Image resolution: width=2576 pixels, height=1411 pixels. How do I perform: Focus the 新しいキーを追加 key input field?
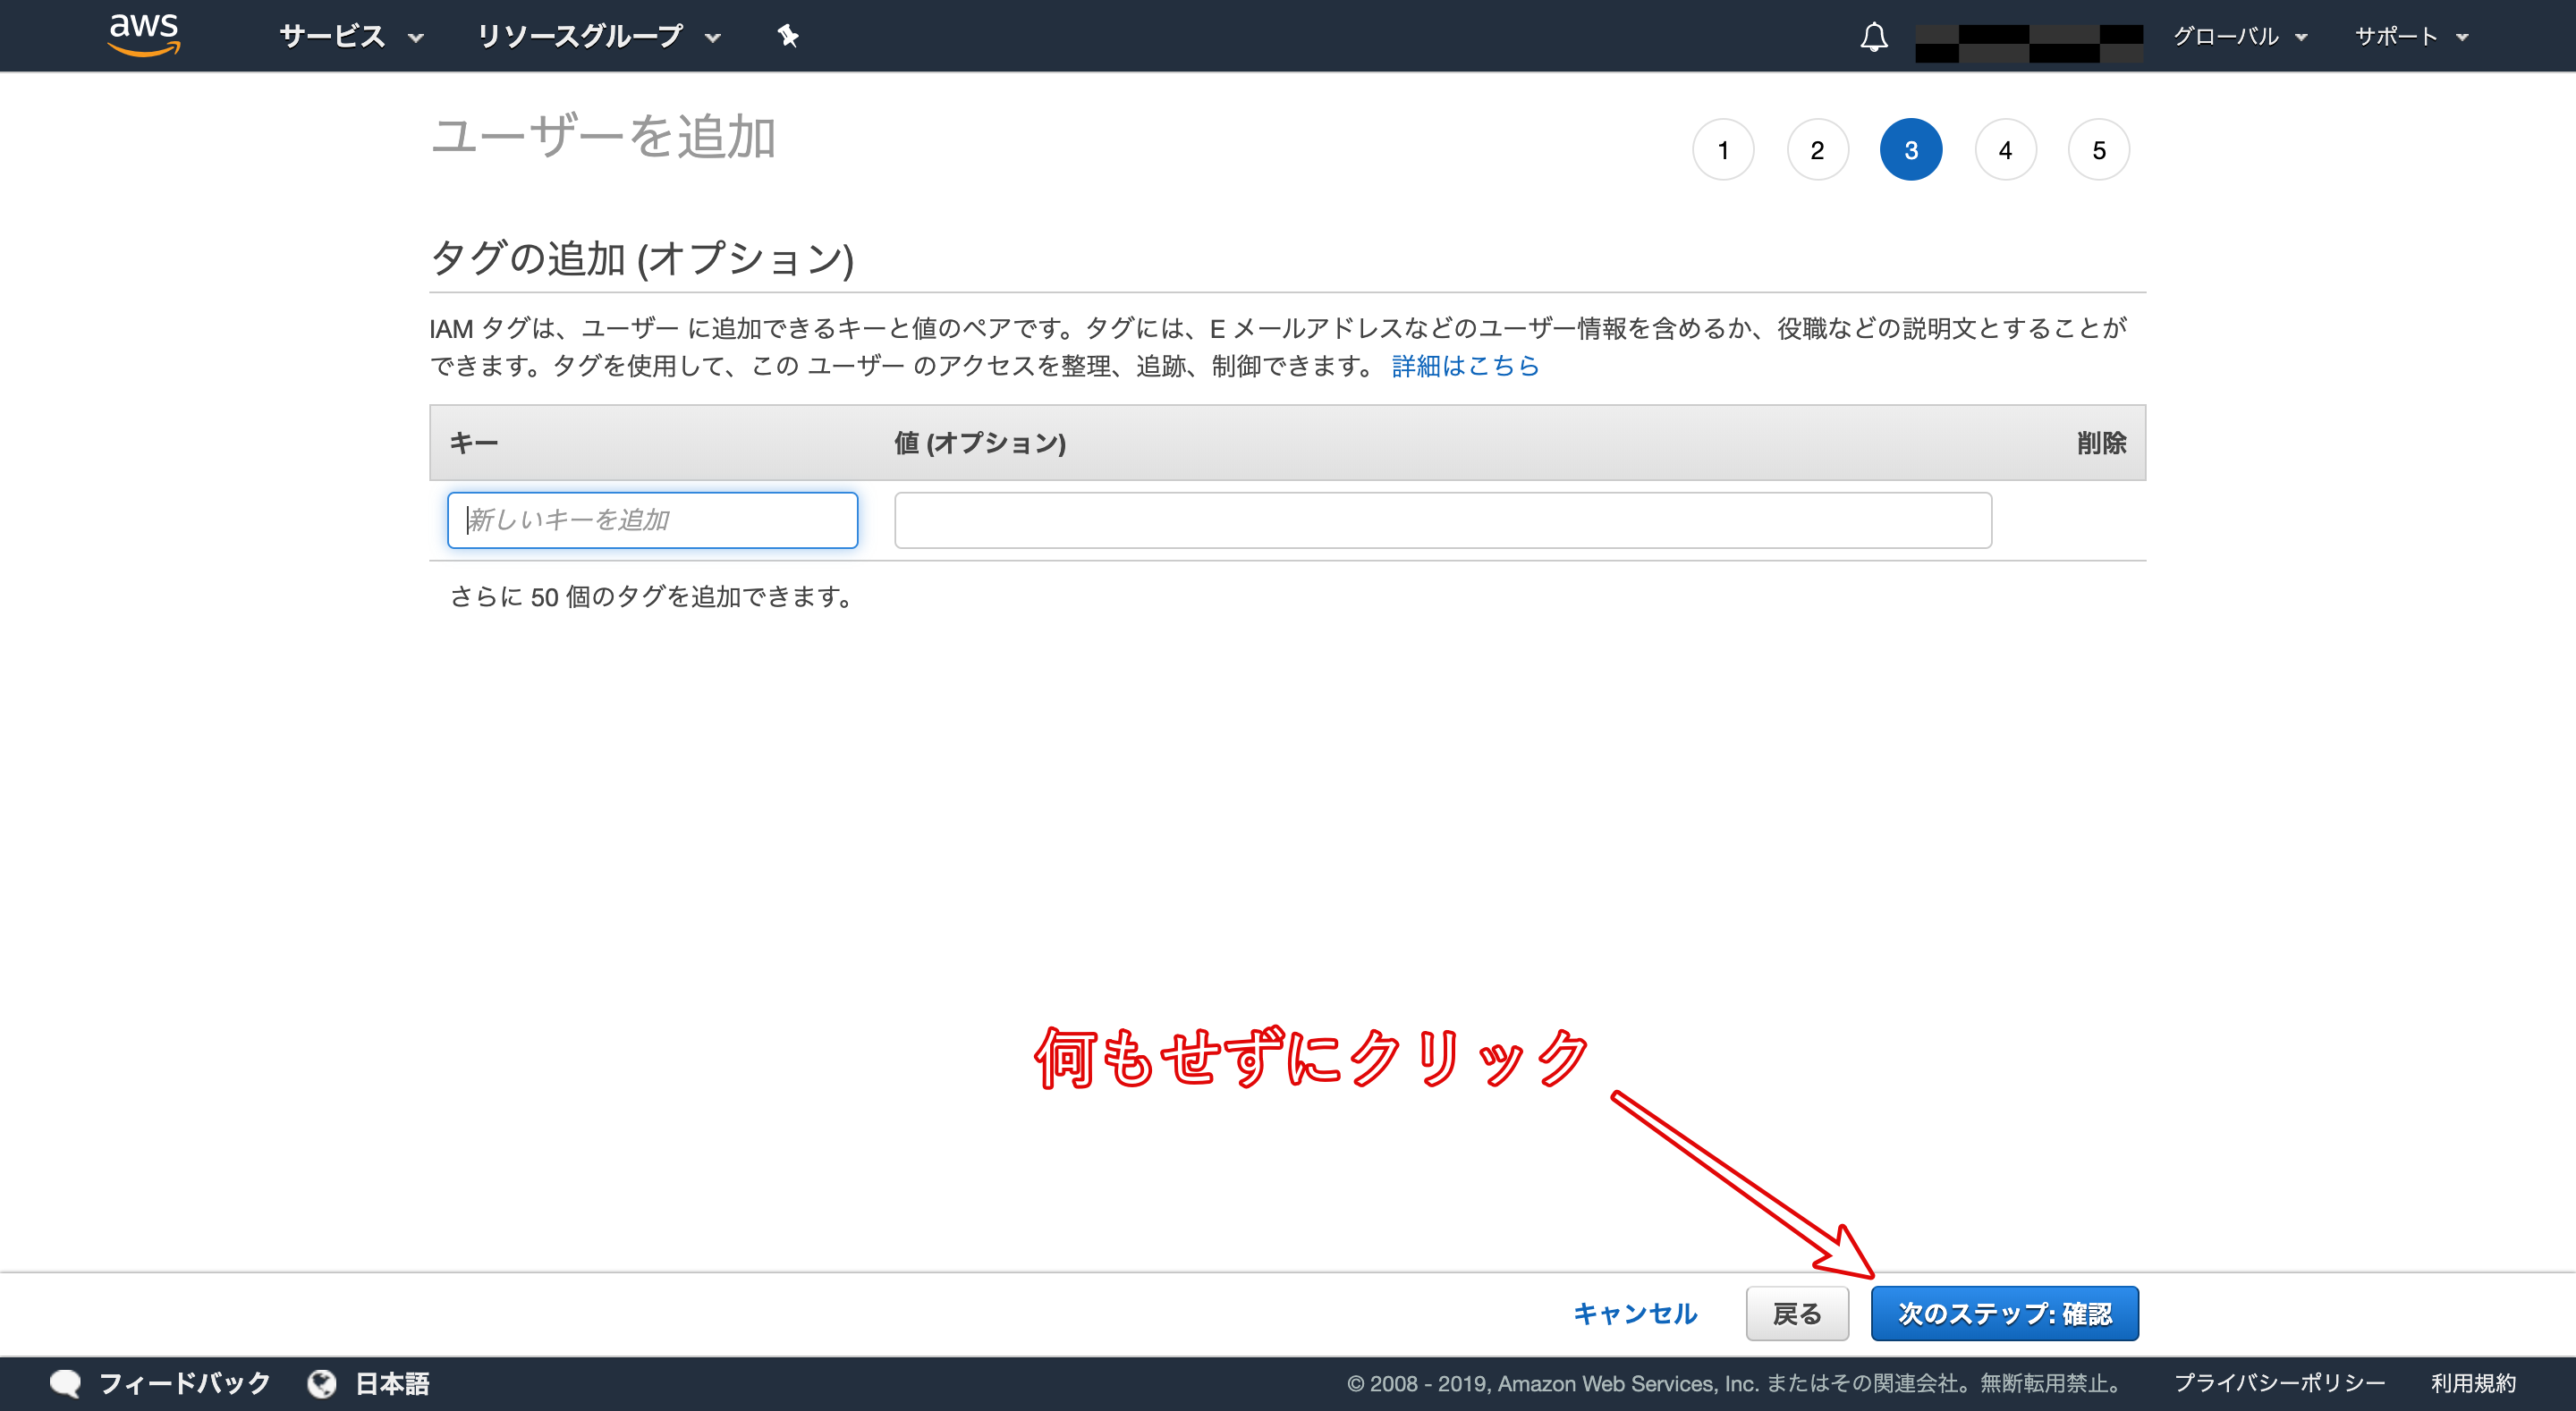pos(652,520)
